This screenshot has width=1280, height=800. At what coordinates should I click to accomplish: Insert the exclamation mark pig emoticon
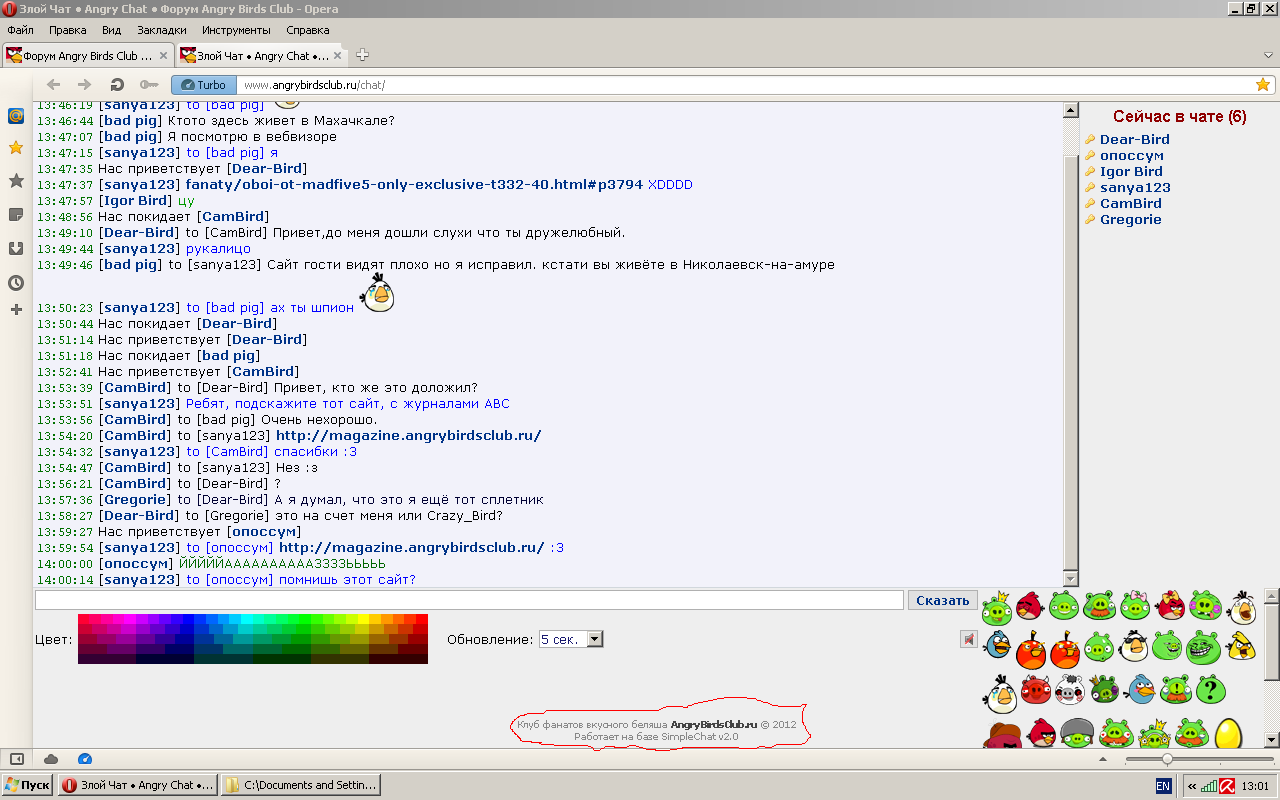point(1176,689)
